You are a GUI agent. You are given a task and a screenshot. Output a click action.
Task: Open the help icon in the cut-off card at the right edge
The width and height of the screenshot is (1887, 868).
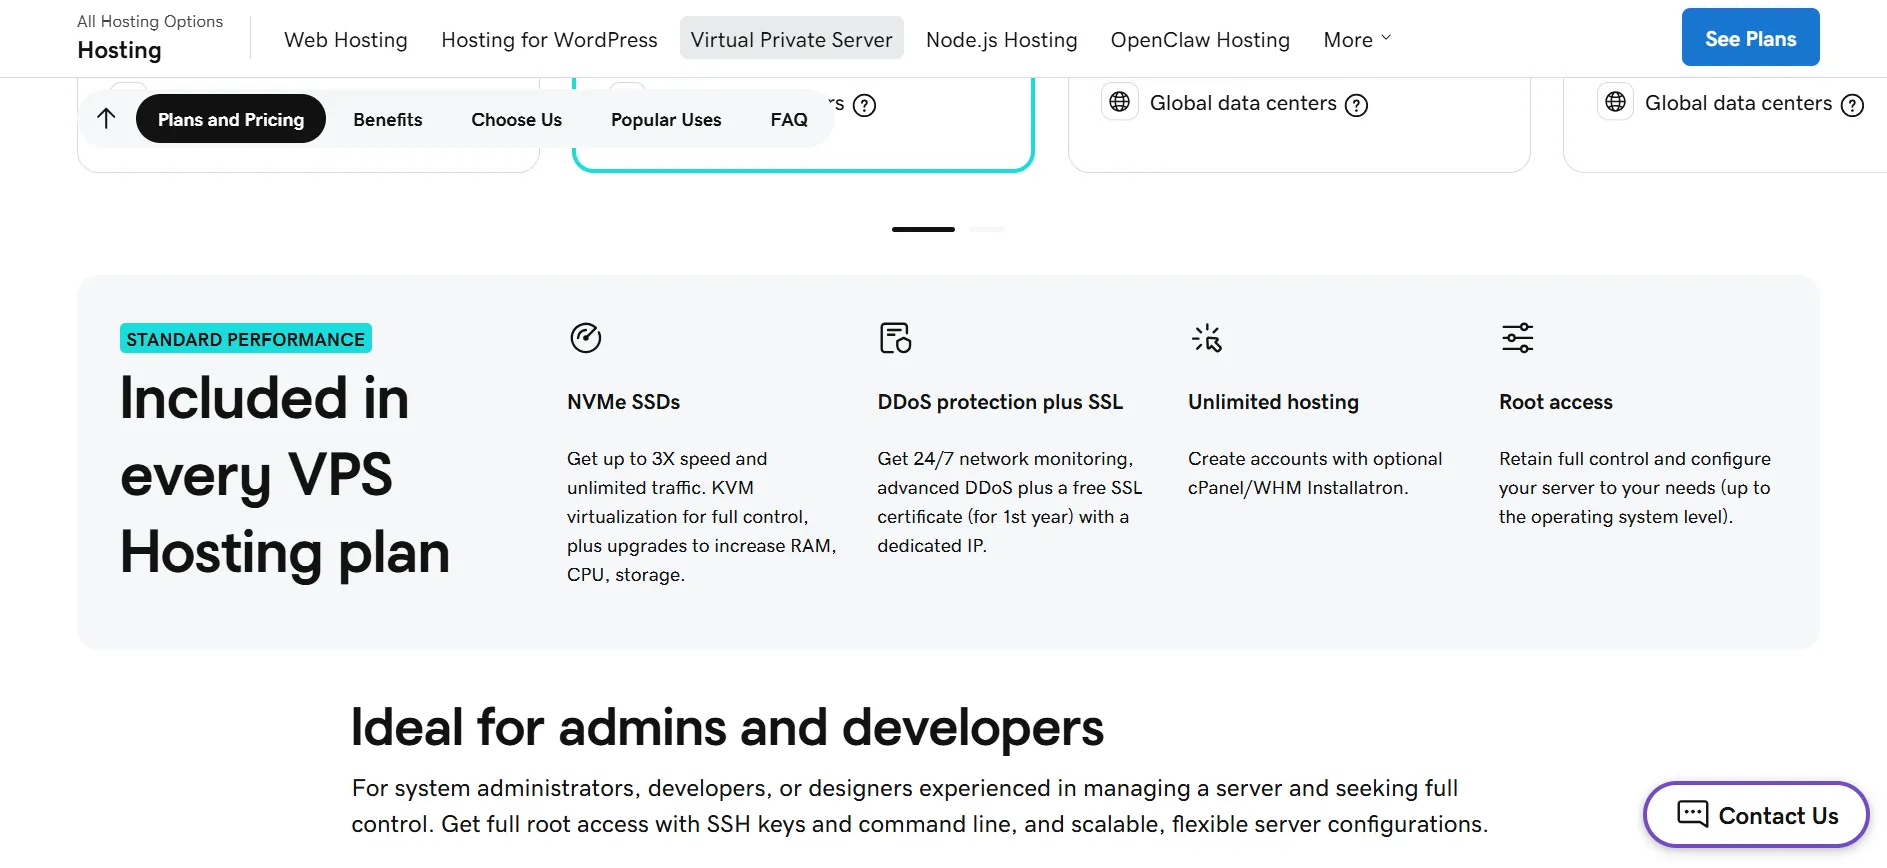coord(1852,105)
